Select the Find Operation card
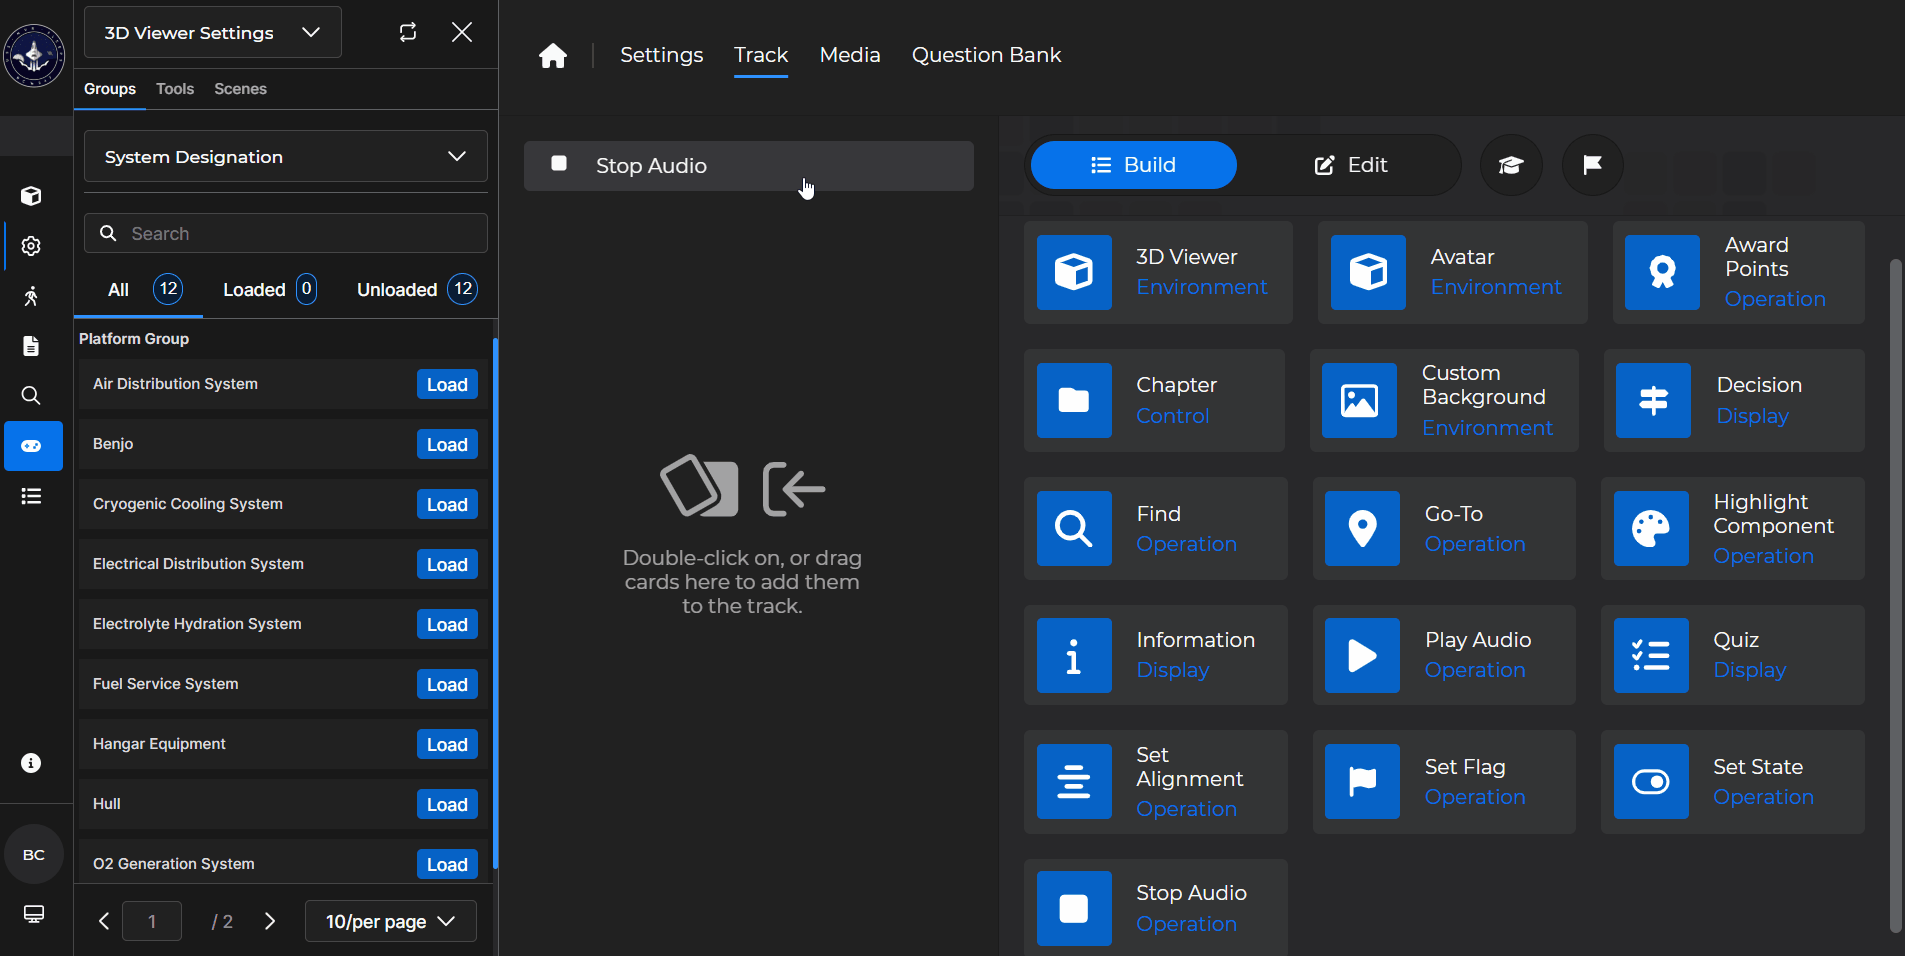 1156,528
